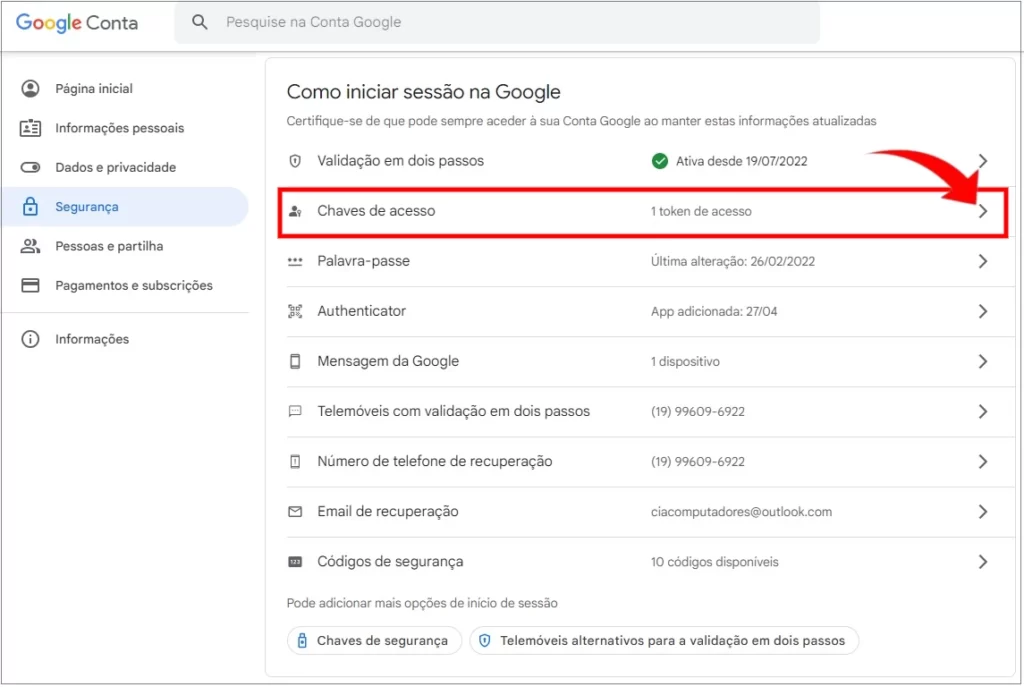This screenshot has height=687, width=1024.
Task: Click the Pessoas e partilha people icon
Action: click(30, 246)
